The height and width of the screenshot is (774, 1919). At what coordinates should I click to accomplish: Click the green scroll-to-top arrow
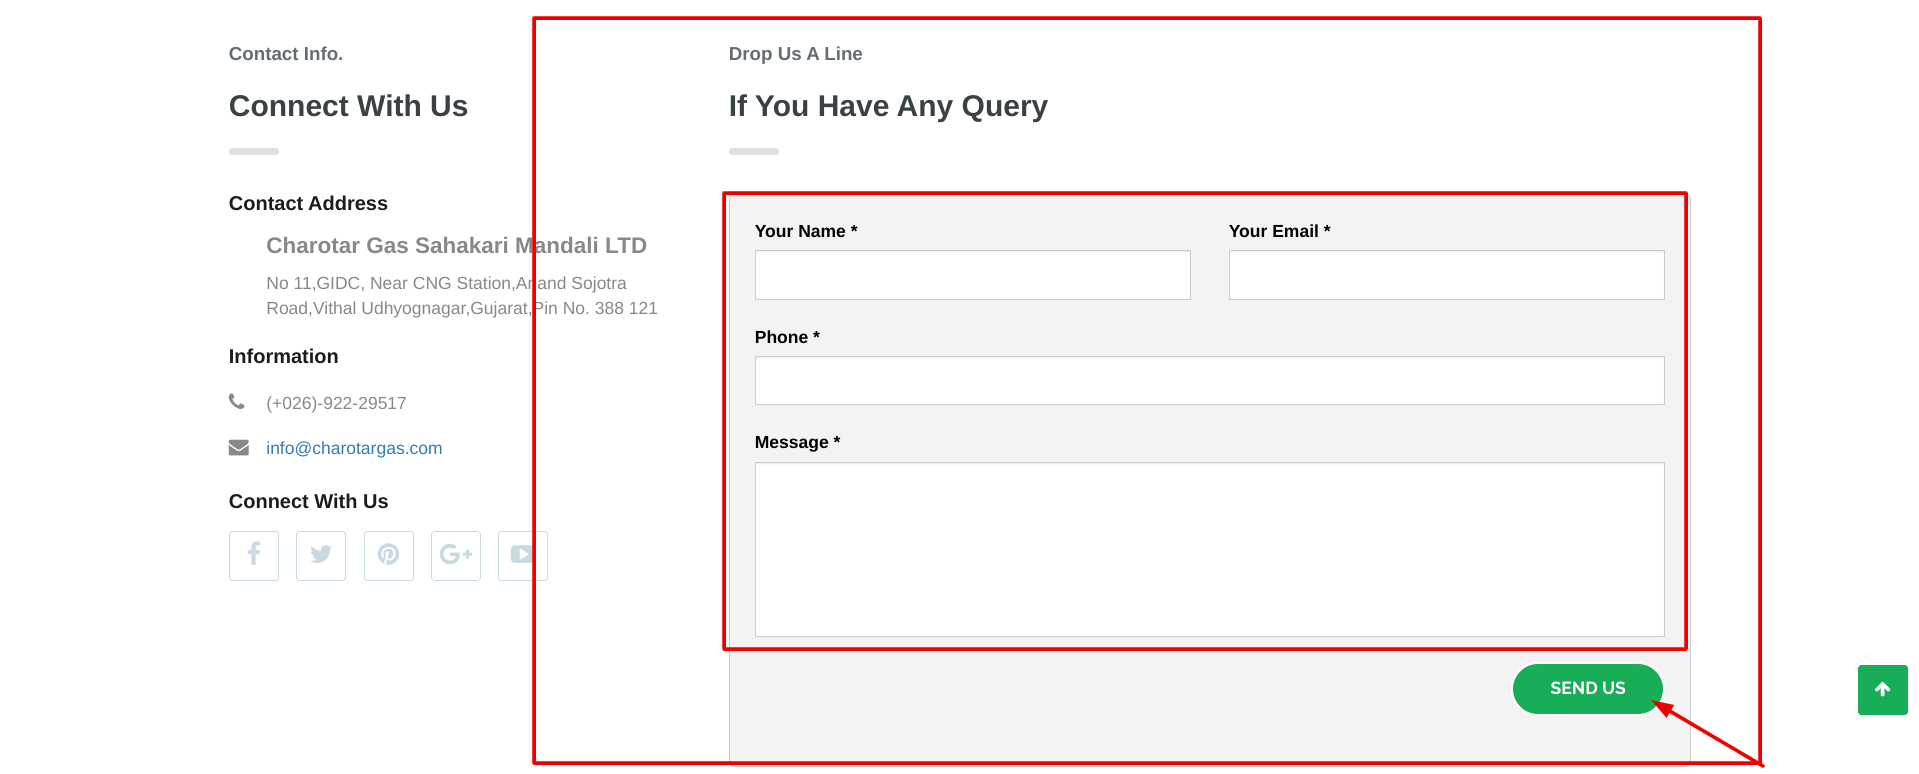1882,690
